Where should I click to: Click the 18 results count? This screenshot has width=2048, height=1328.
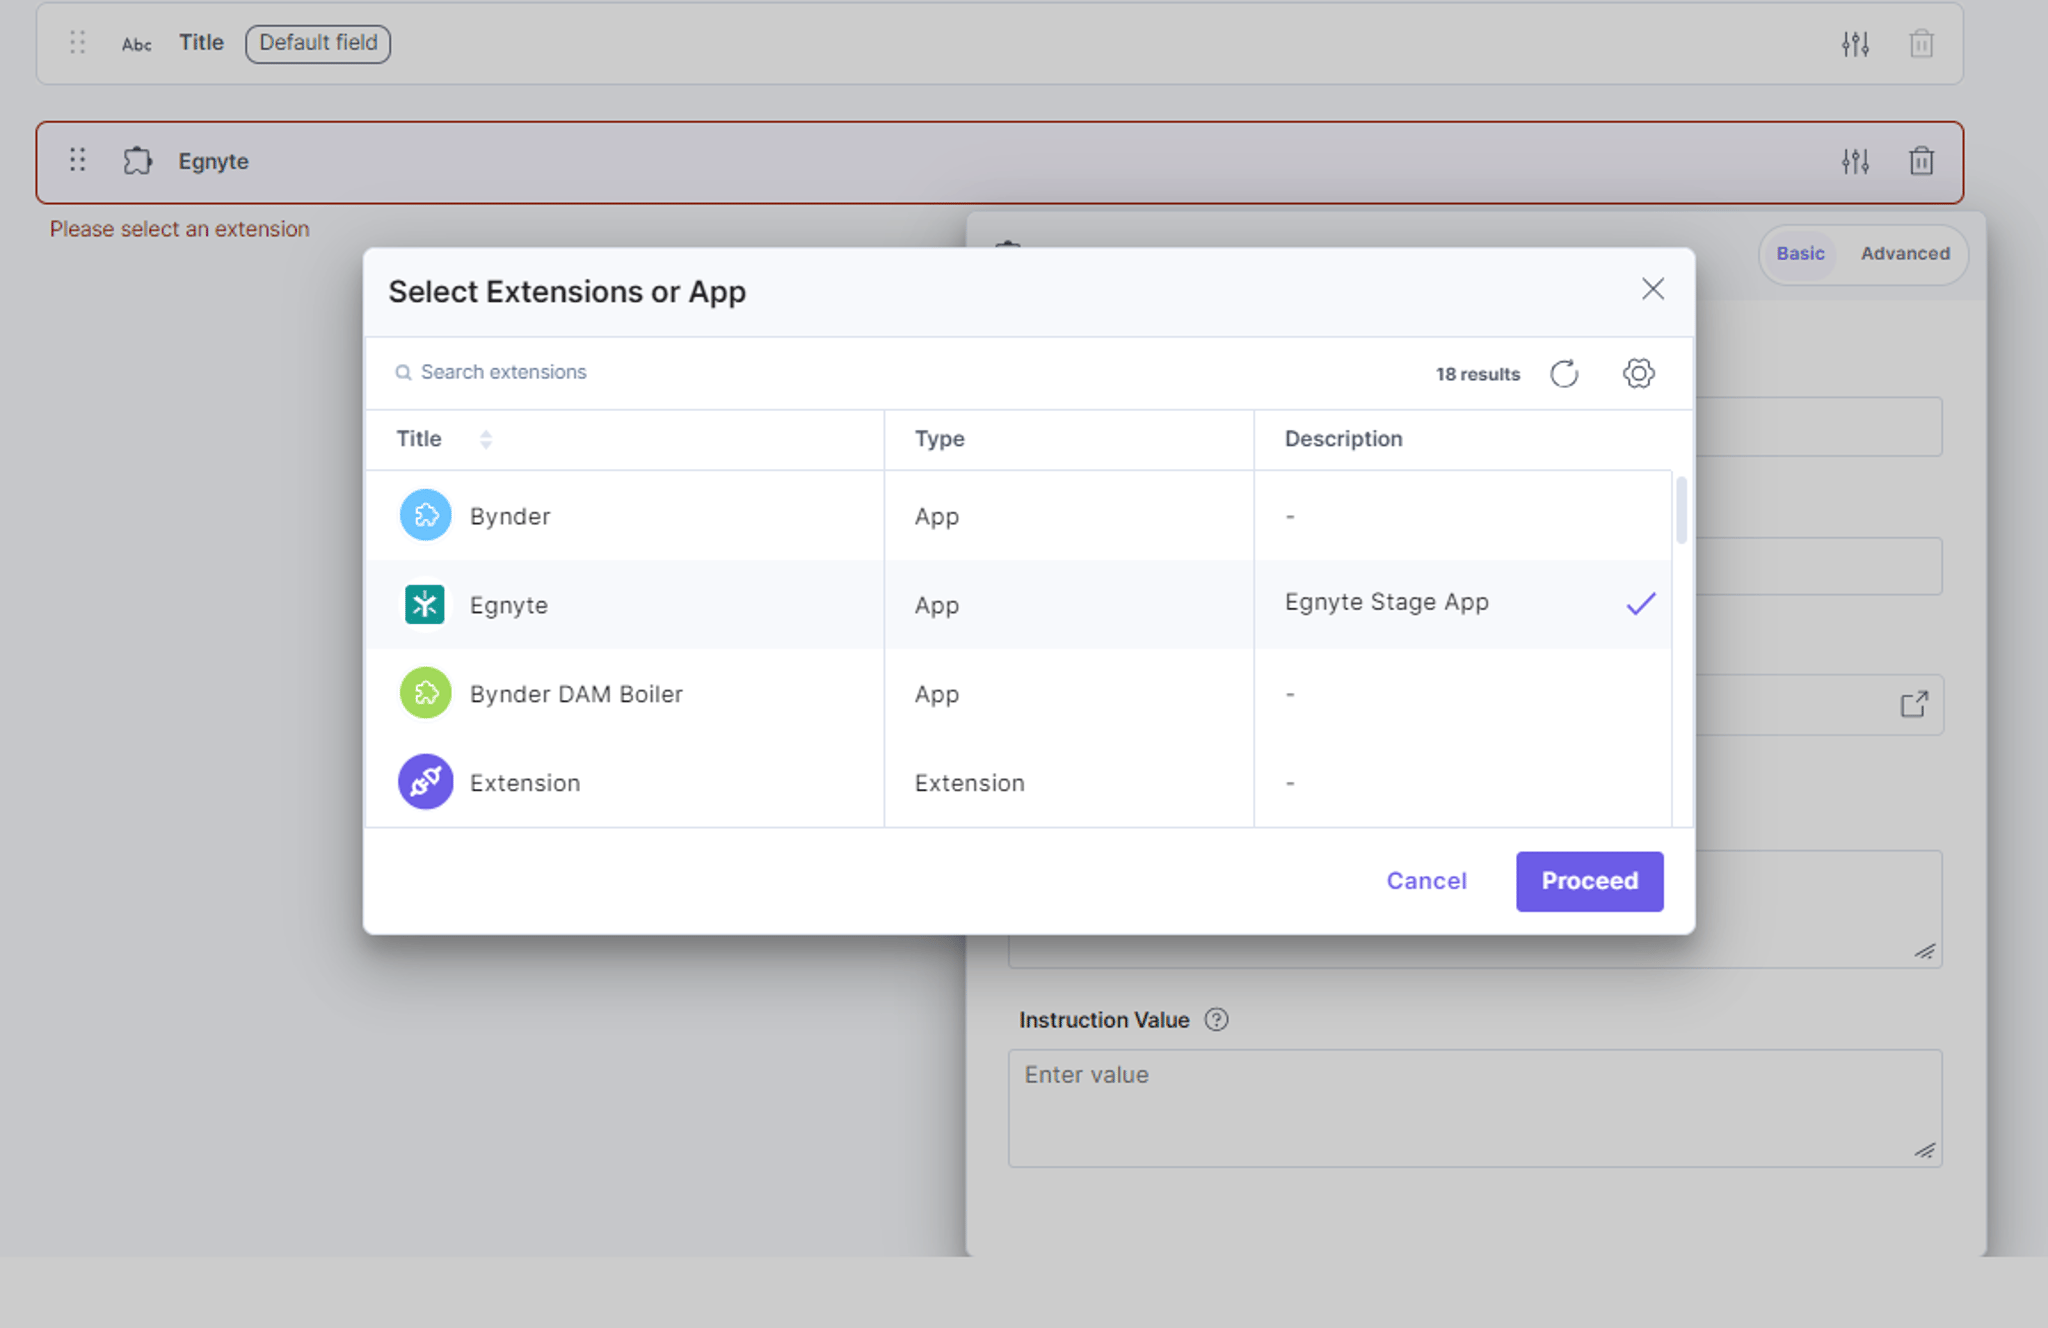(1478, 374)
